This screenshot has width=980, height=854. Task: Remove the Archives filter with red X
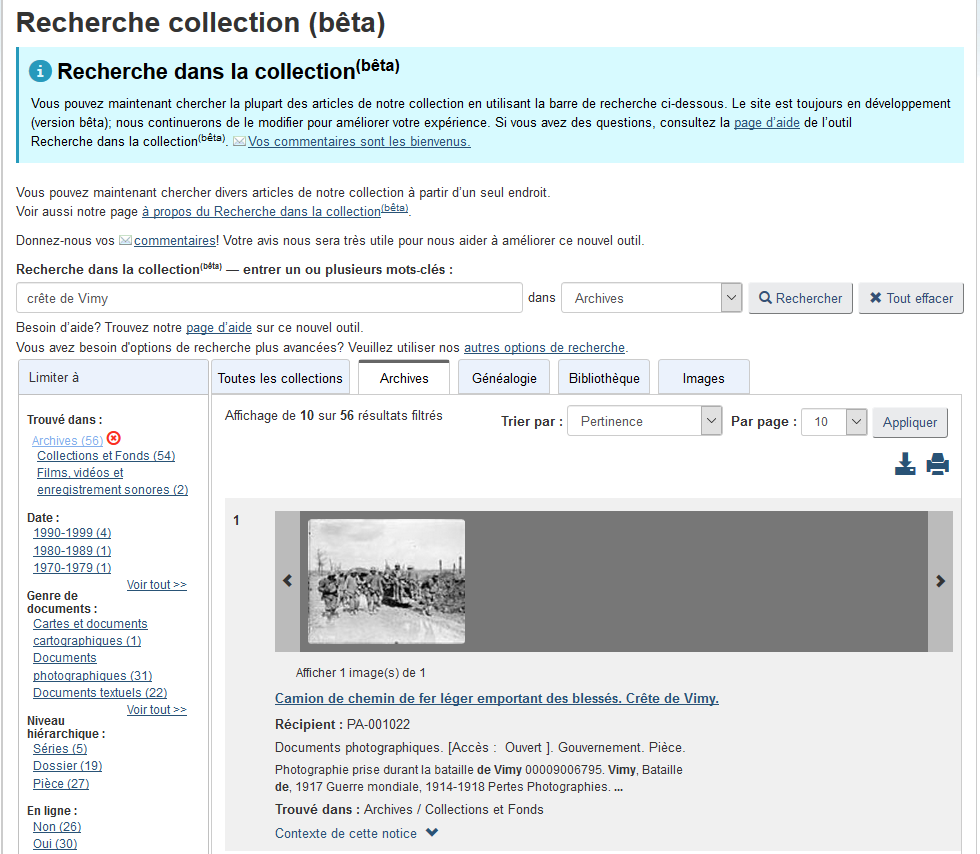114,438
